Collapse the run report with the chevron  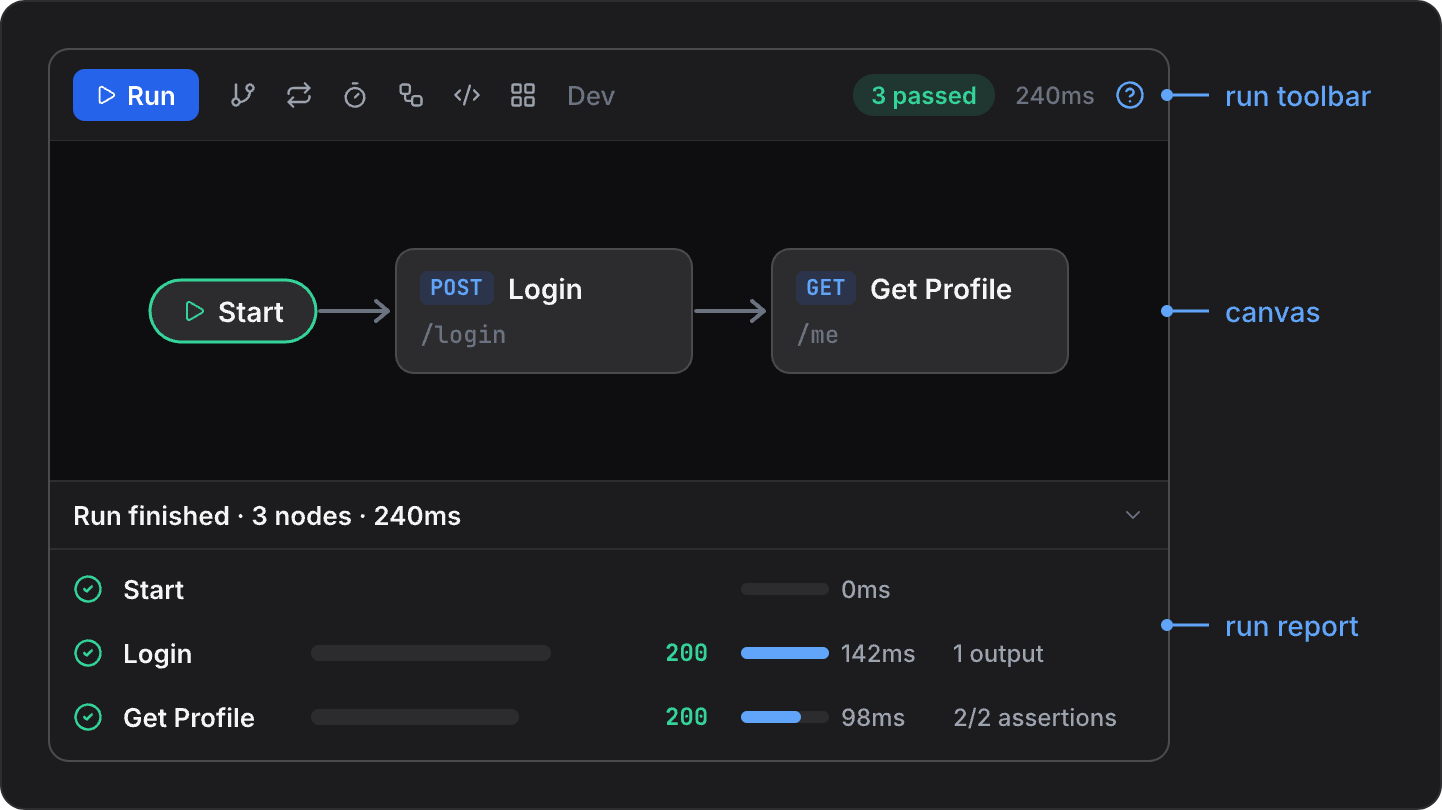pos(1133,515)
